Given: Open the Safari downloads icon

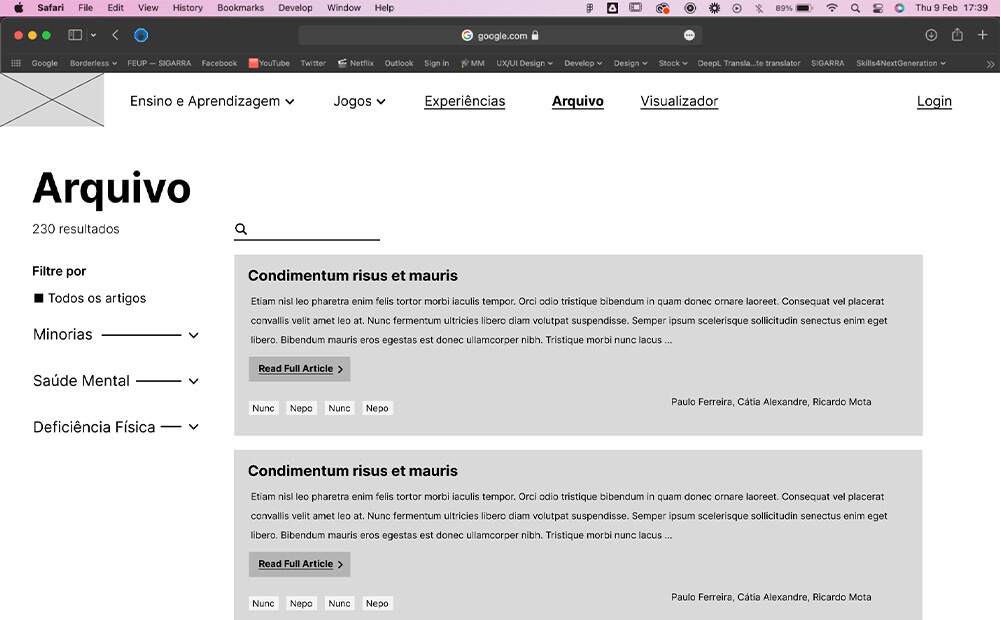Looking at the screenshot, I should pos(931,35).
